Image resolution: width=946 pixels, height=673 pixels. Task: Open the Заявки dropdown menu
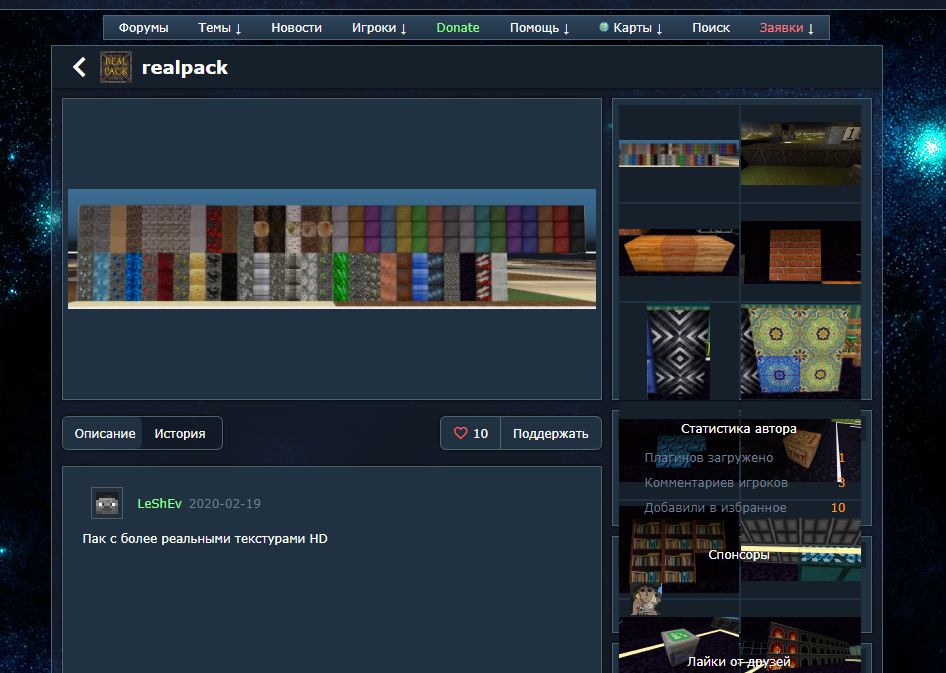786,28
